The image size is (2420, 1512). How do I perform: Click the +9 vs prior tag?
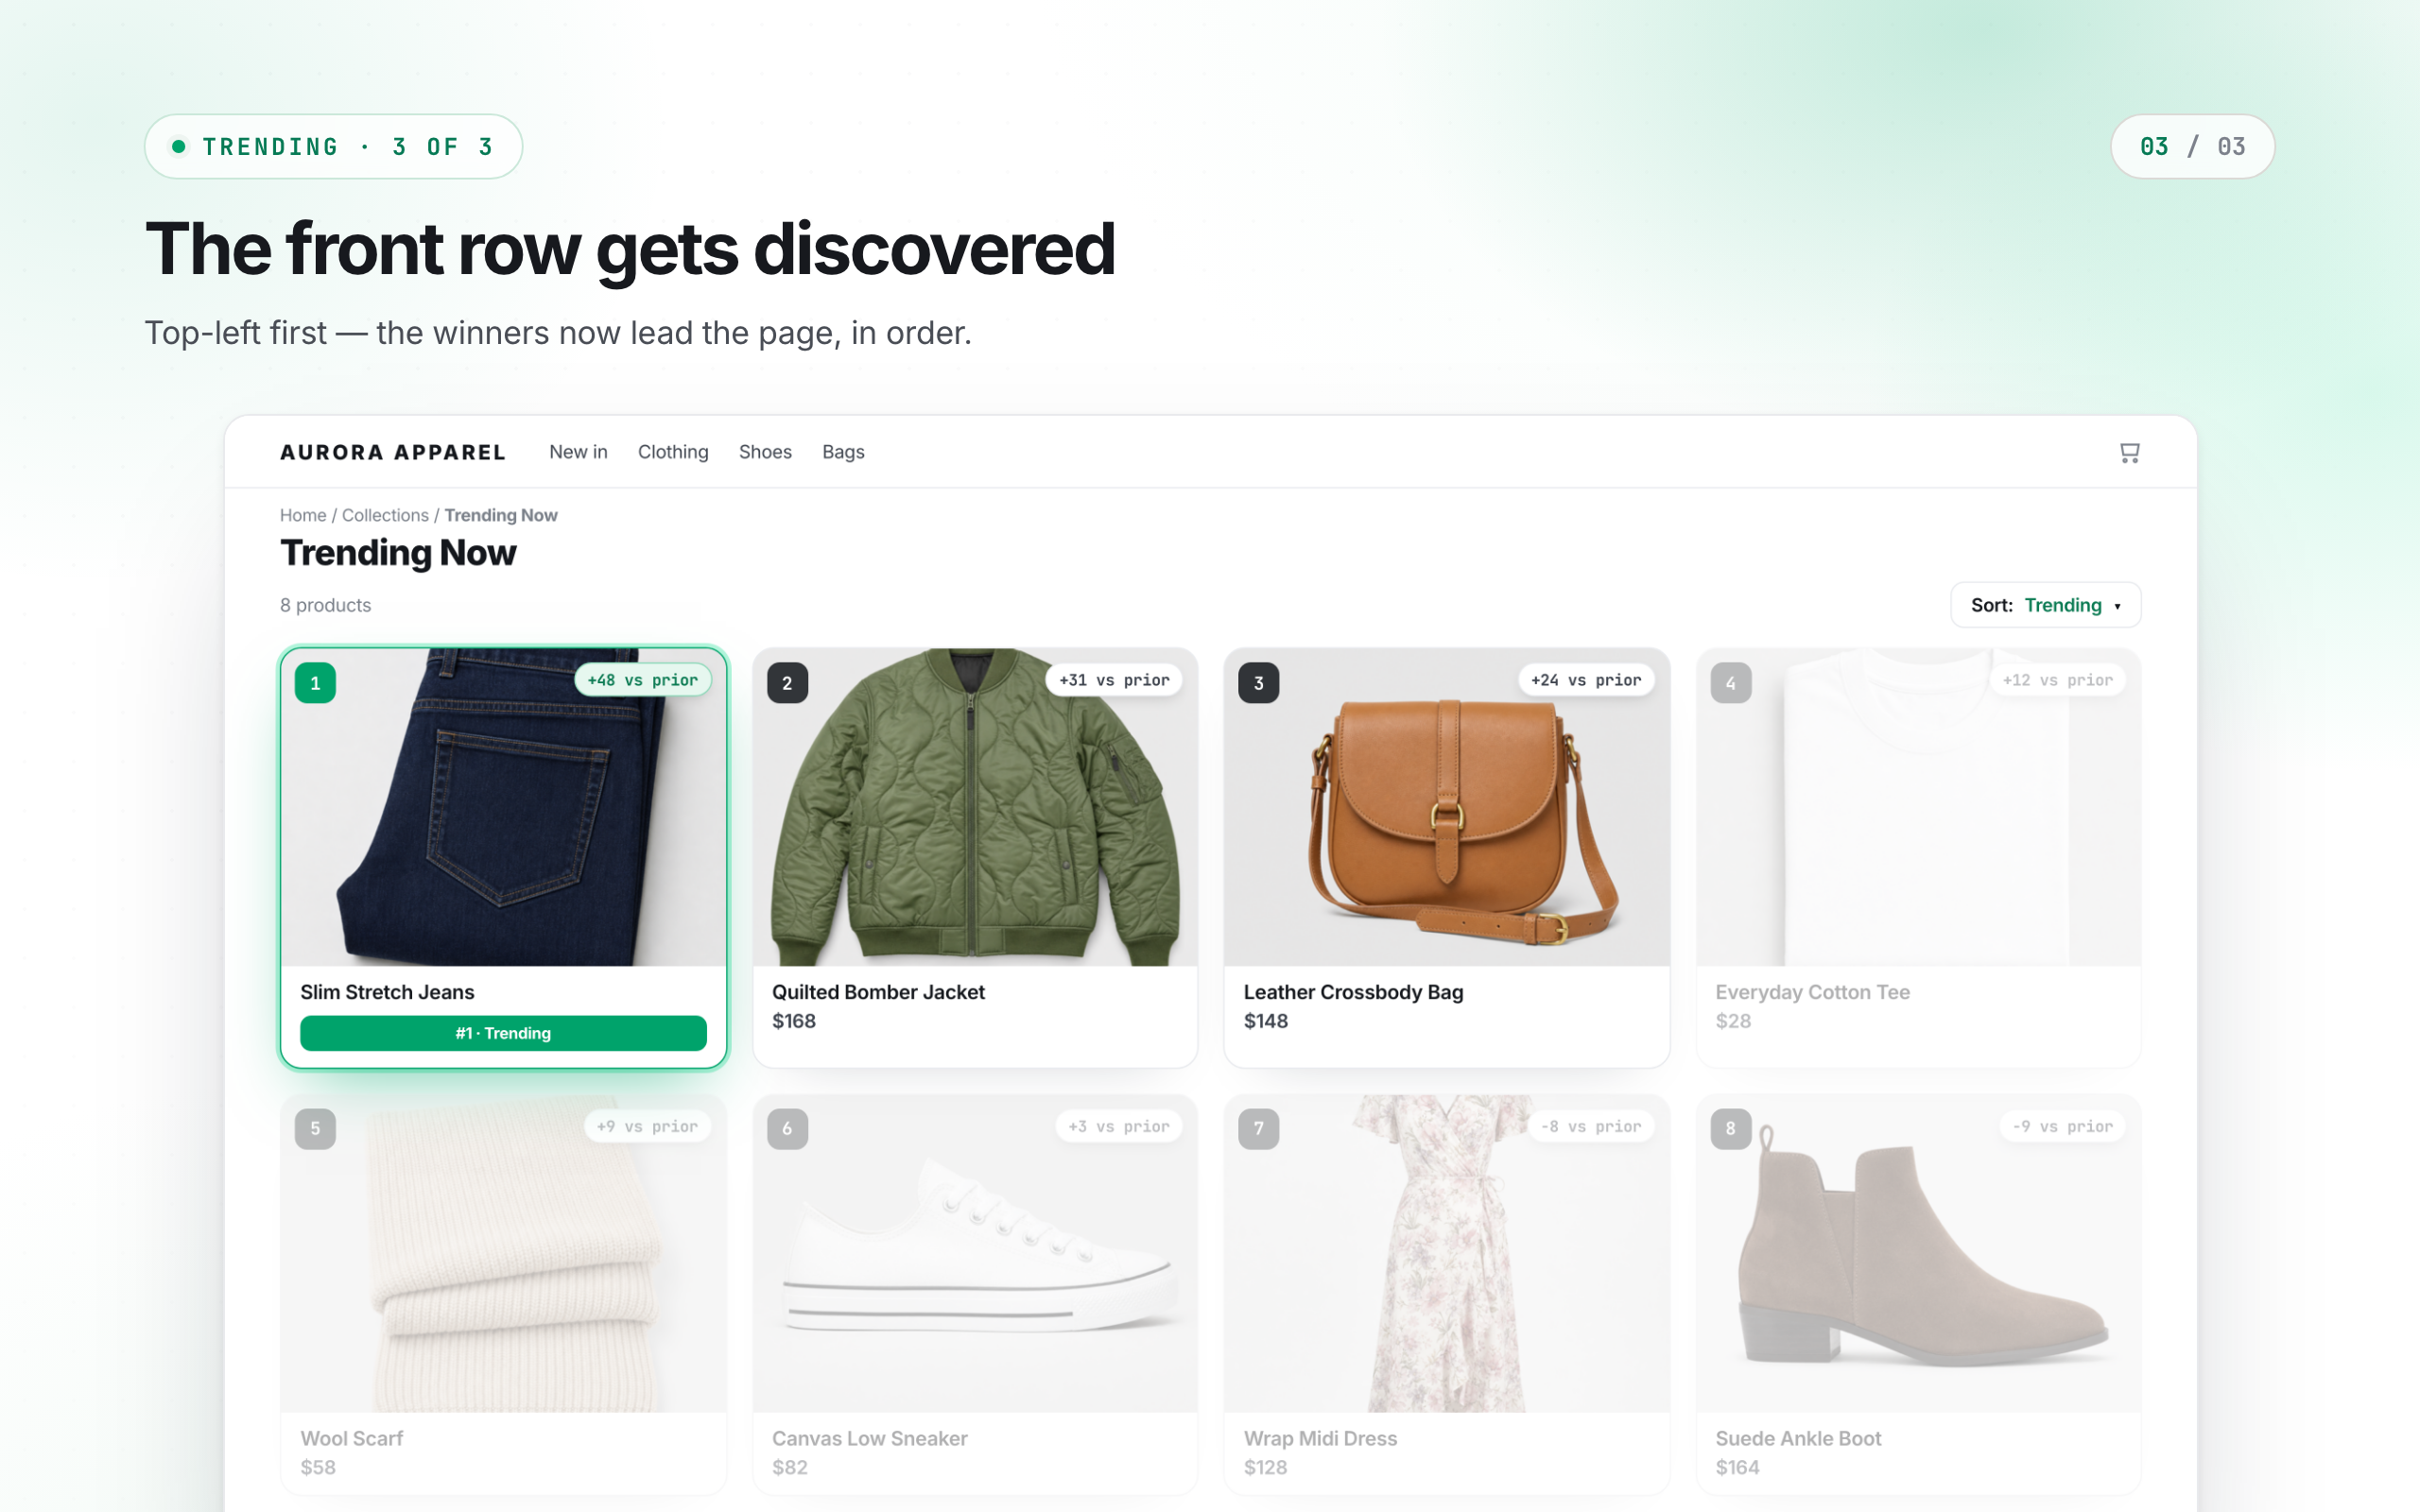[x=647, y=1126]
